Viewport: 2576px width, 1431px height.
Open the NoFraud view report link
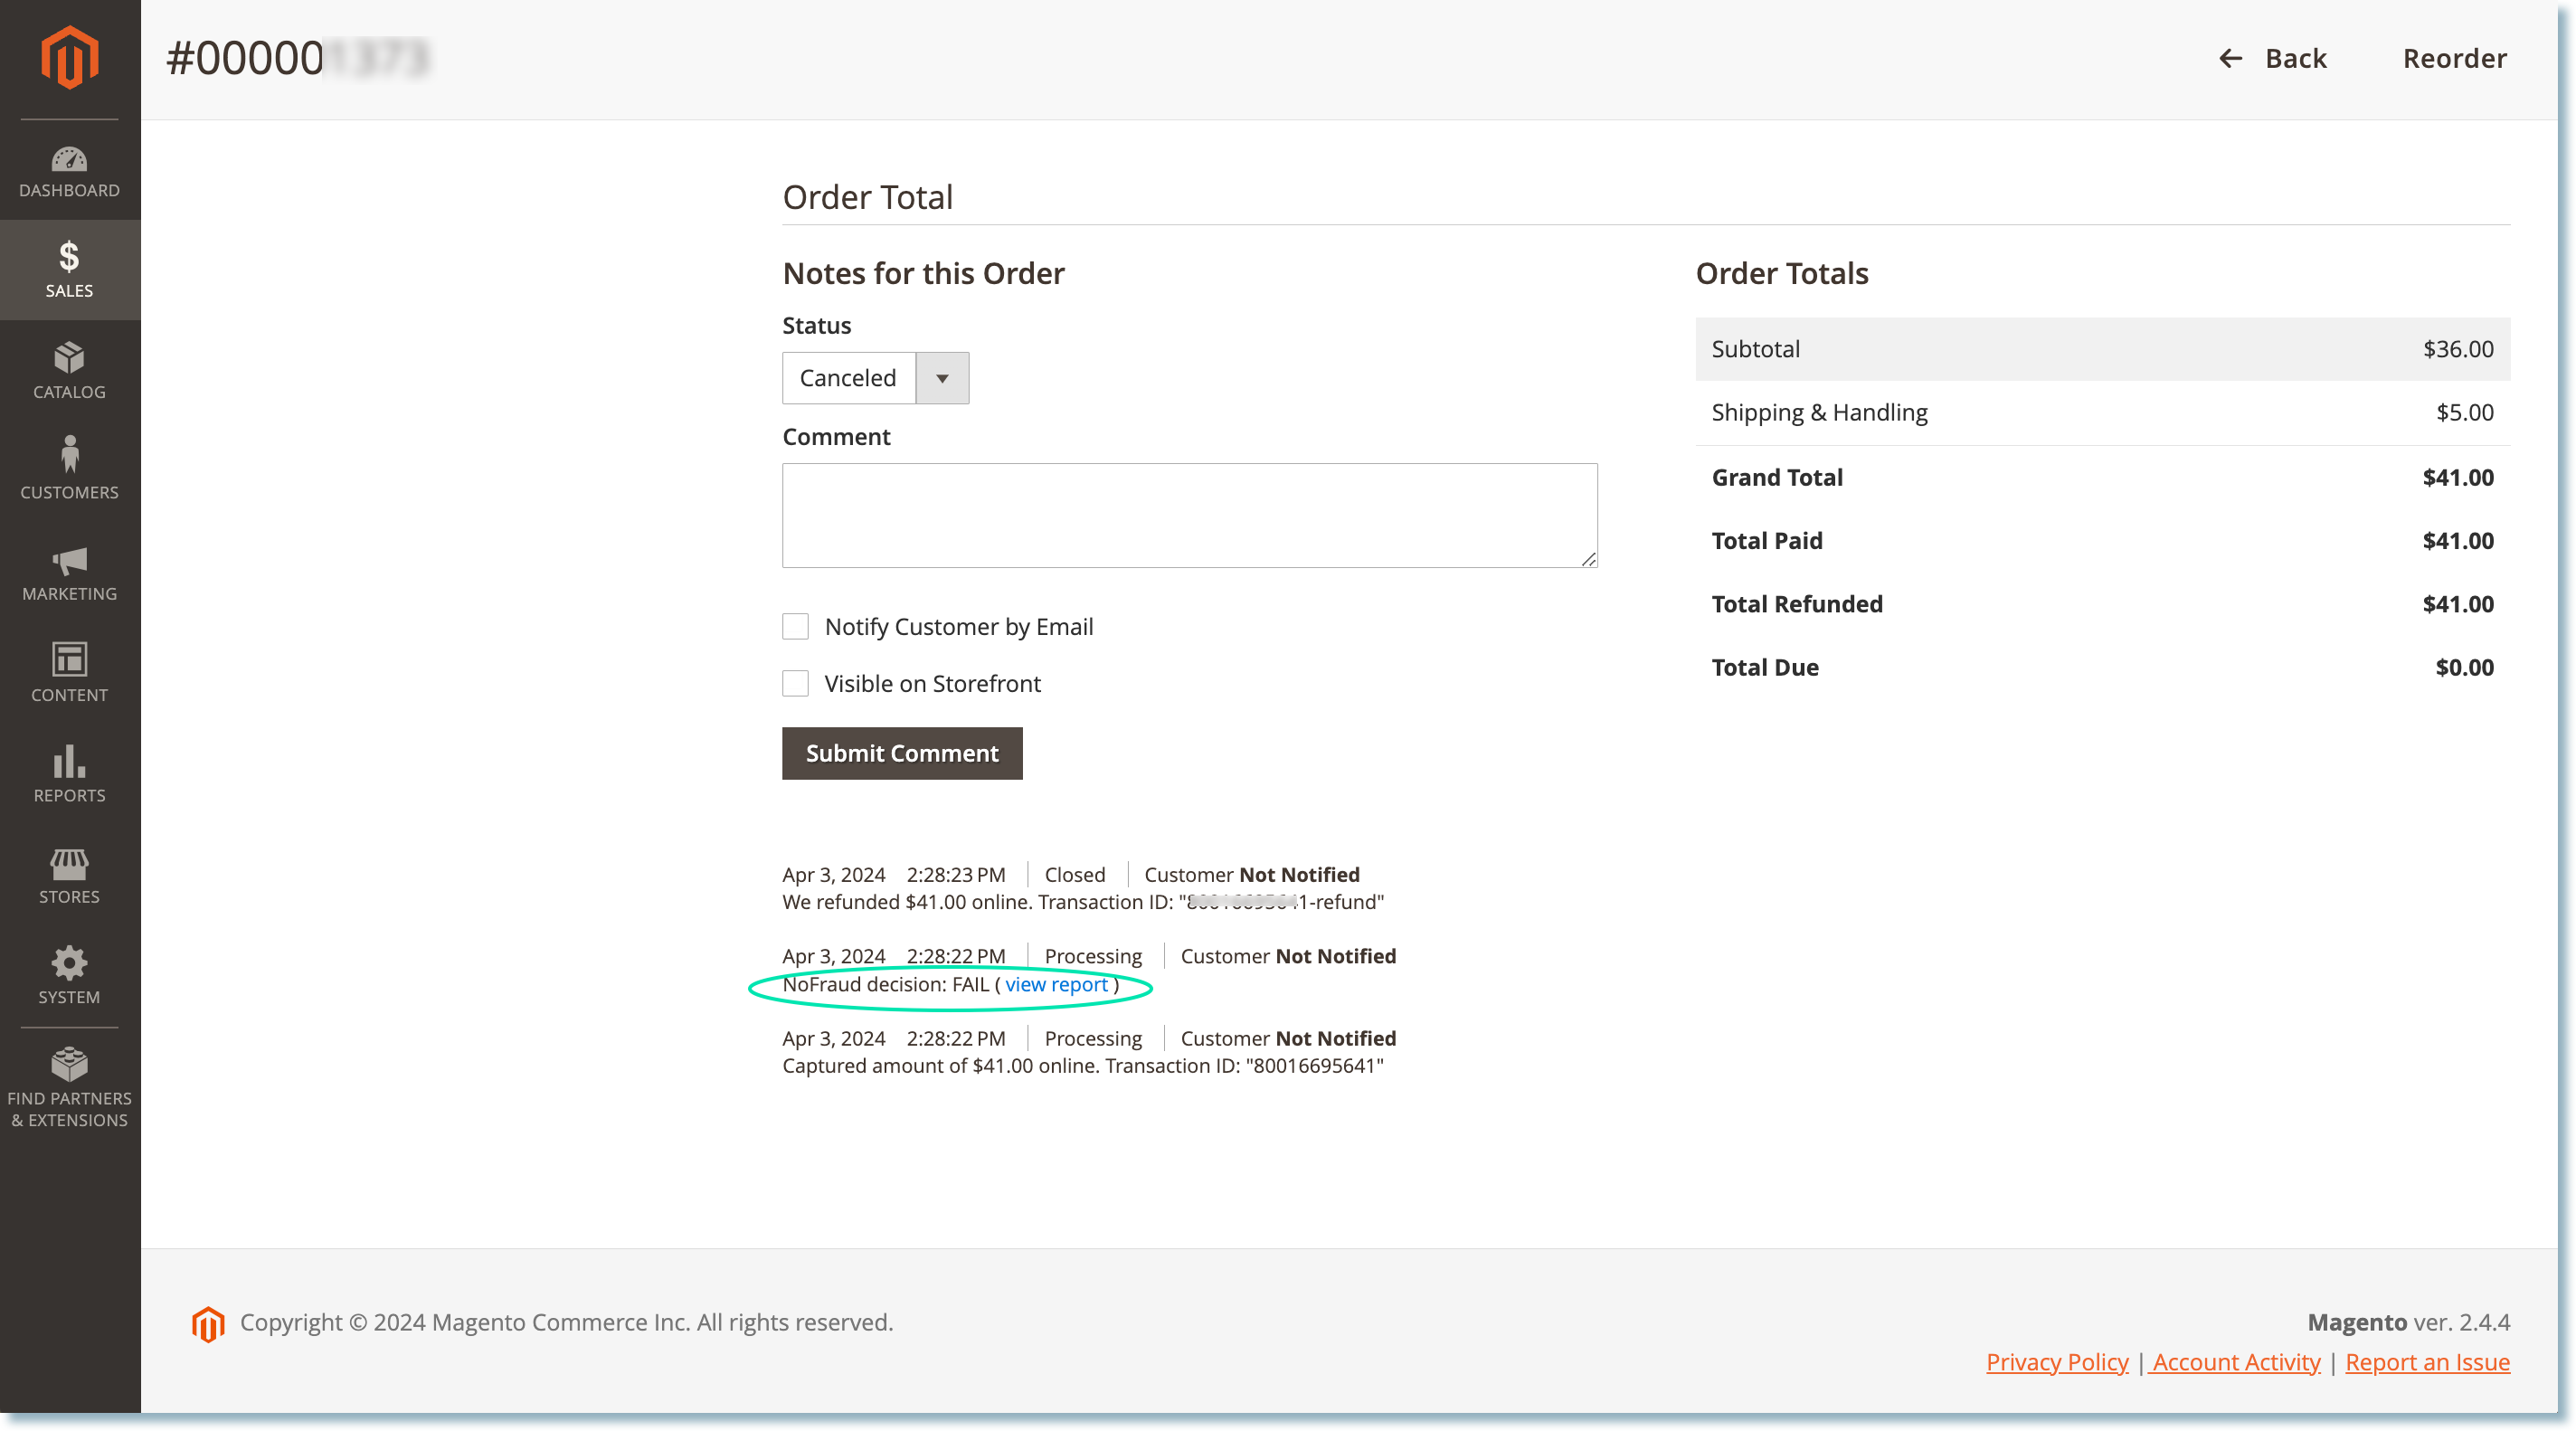1056,984
